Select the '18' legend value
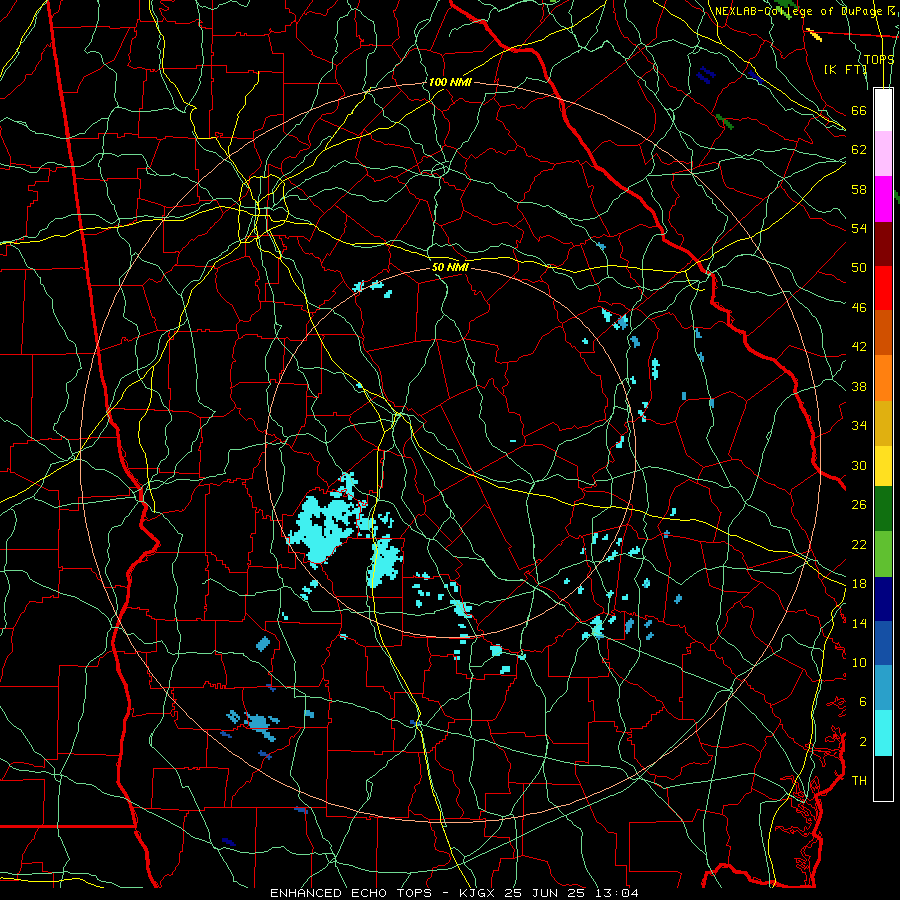This screenshot has width=900, height=900. (x=859, y=584)
